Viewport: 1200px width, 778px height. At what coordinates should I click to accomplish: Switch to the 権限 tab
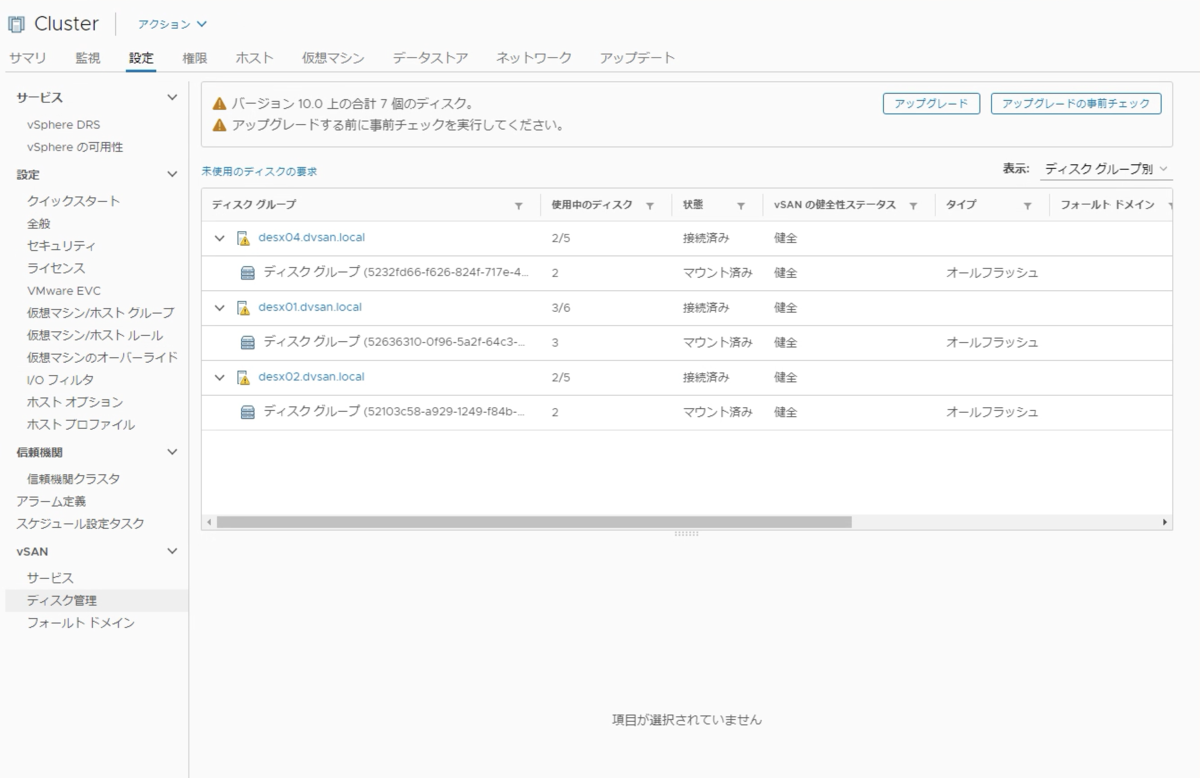(x=195, y=58)
